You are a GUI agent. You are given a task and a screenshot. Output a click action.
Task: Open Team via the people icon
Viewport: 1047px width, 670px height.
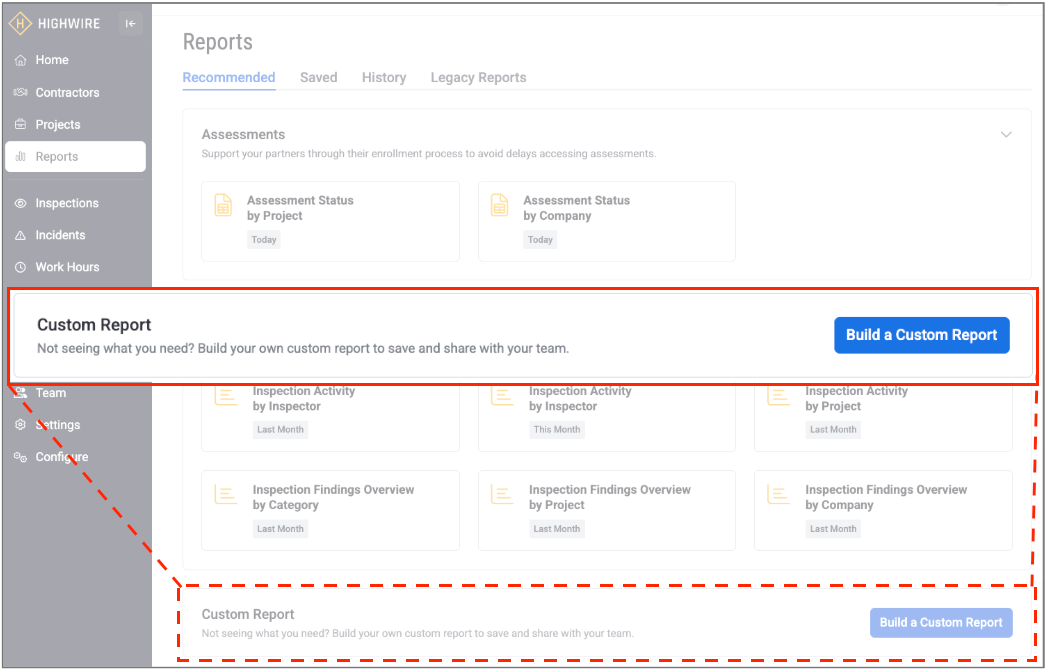[x=21, y=393]
